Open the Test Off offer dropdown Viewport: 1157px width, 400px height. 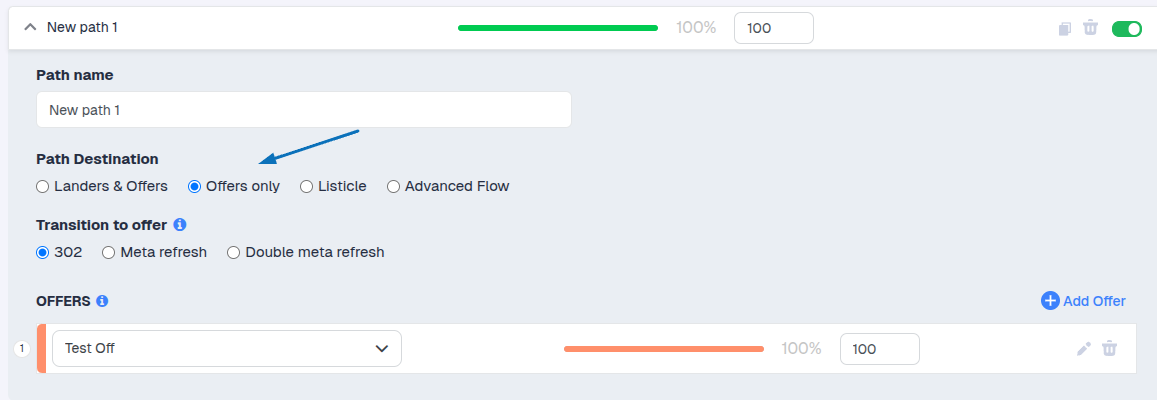(227, 348)
